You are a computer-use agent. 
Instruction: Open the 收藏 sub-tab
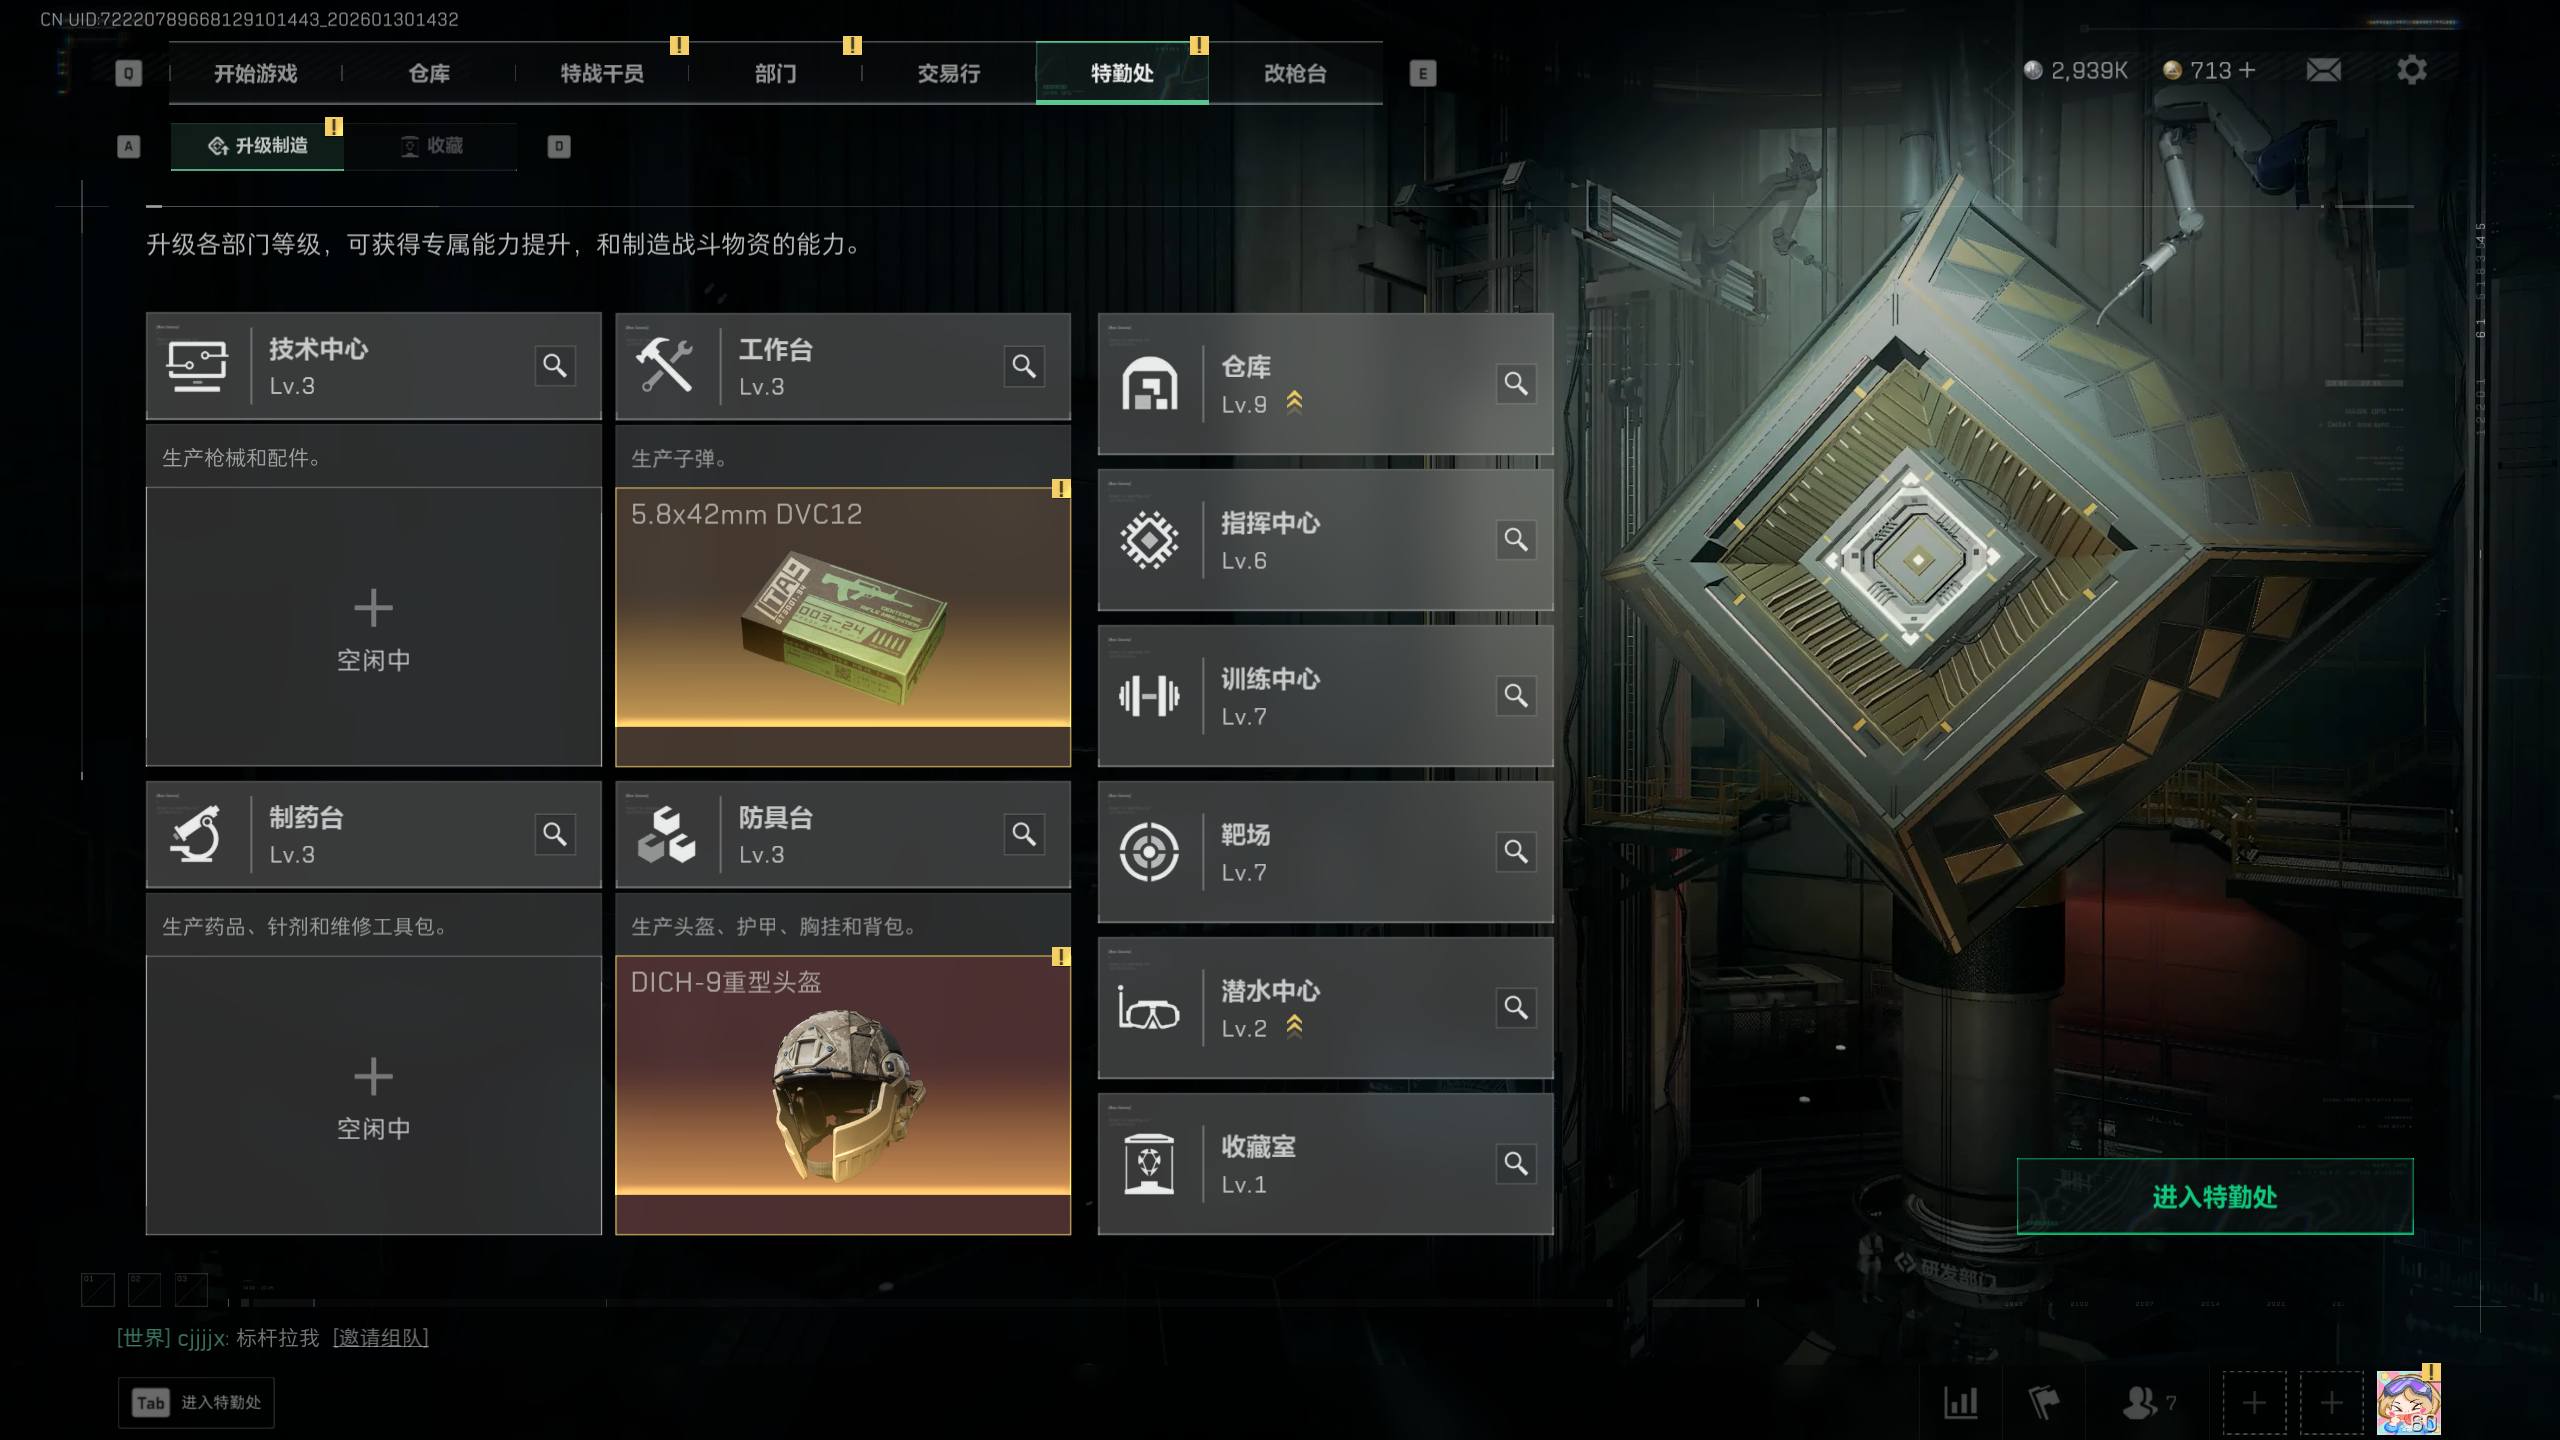point(431,146)
